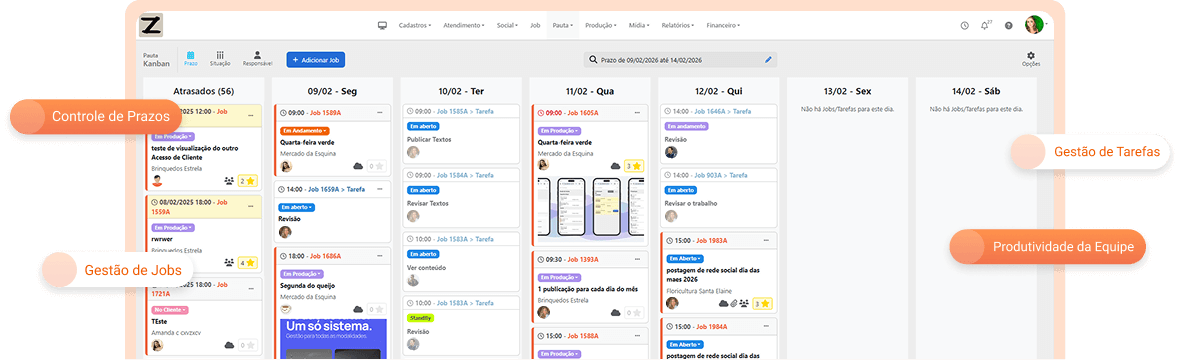Open three-dot menu on Job 1686A card

click(379, 256)
